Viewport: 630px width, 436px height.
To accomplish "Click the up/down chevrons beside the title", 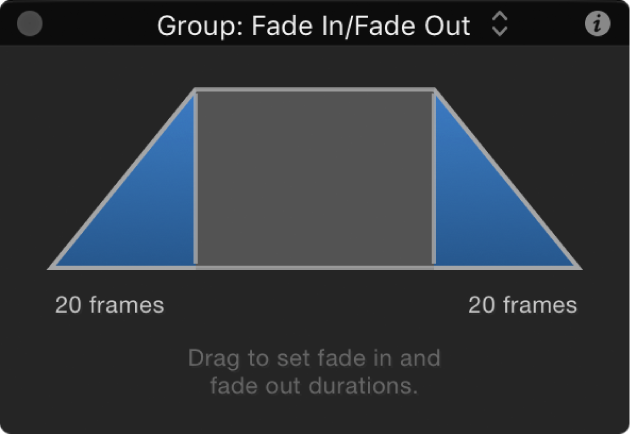I will pyautogui.click(x=499, y=26).
